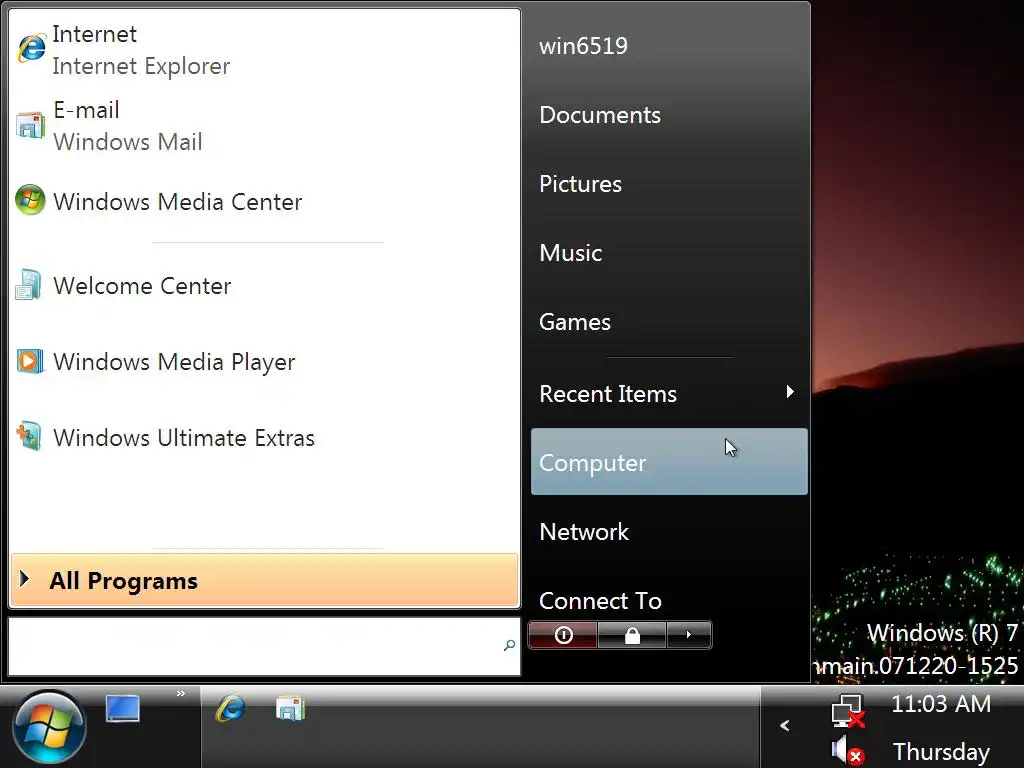The image size is (1024, 768).
Task: Click the Thursday date in the tray
Action: click(941, 752)
